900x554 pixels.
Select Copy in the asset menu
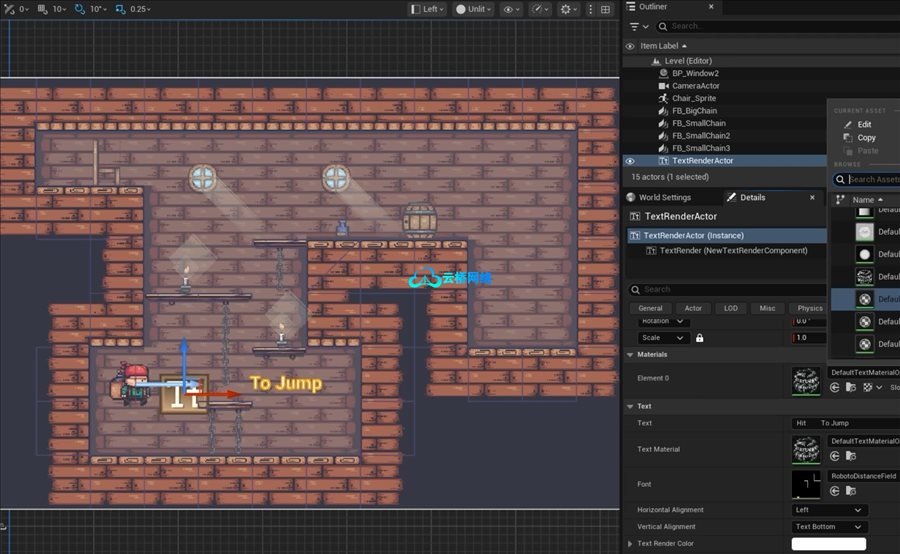click(866, 138)
